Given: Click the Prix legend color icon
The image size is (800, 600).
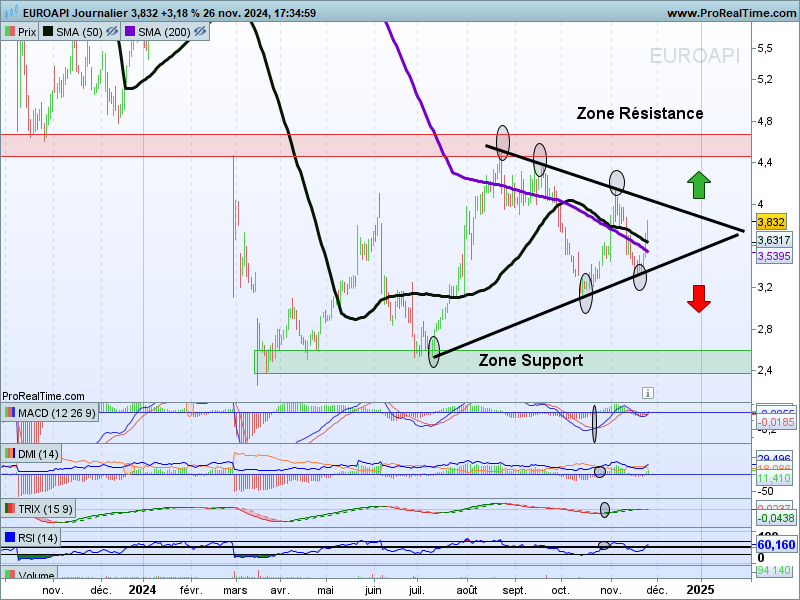Looking at the screenshot, I should point(10,32).
